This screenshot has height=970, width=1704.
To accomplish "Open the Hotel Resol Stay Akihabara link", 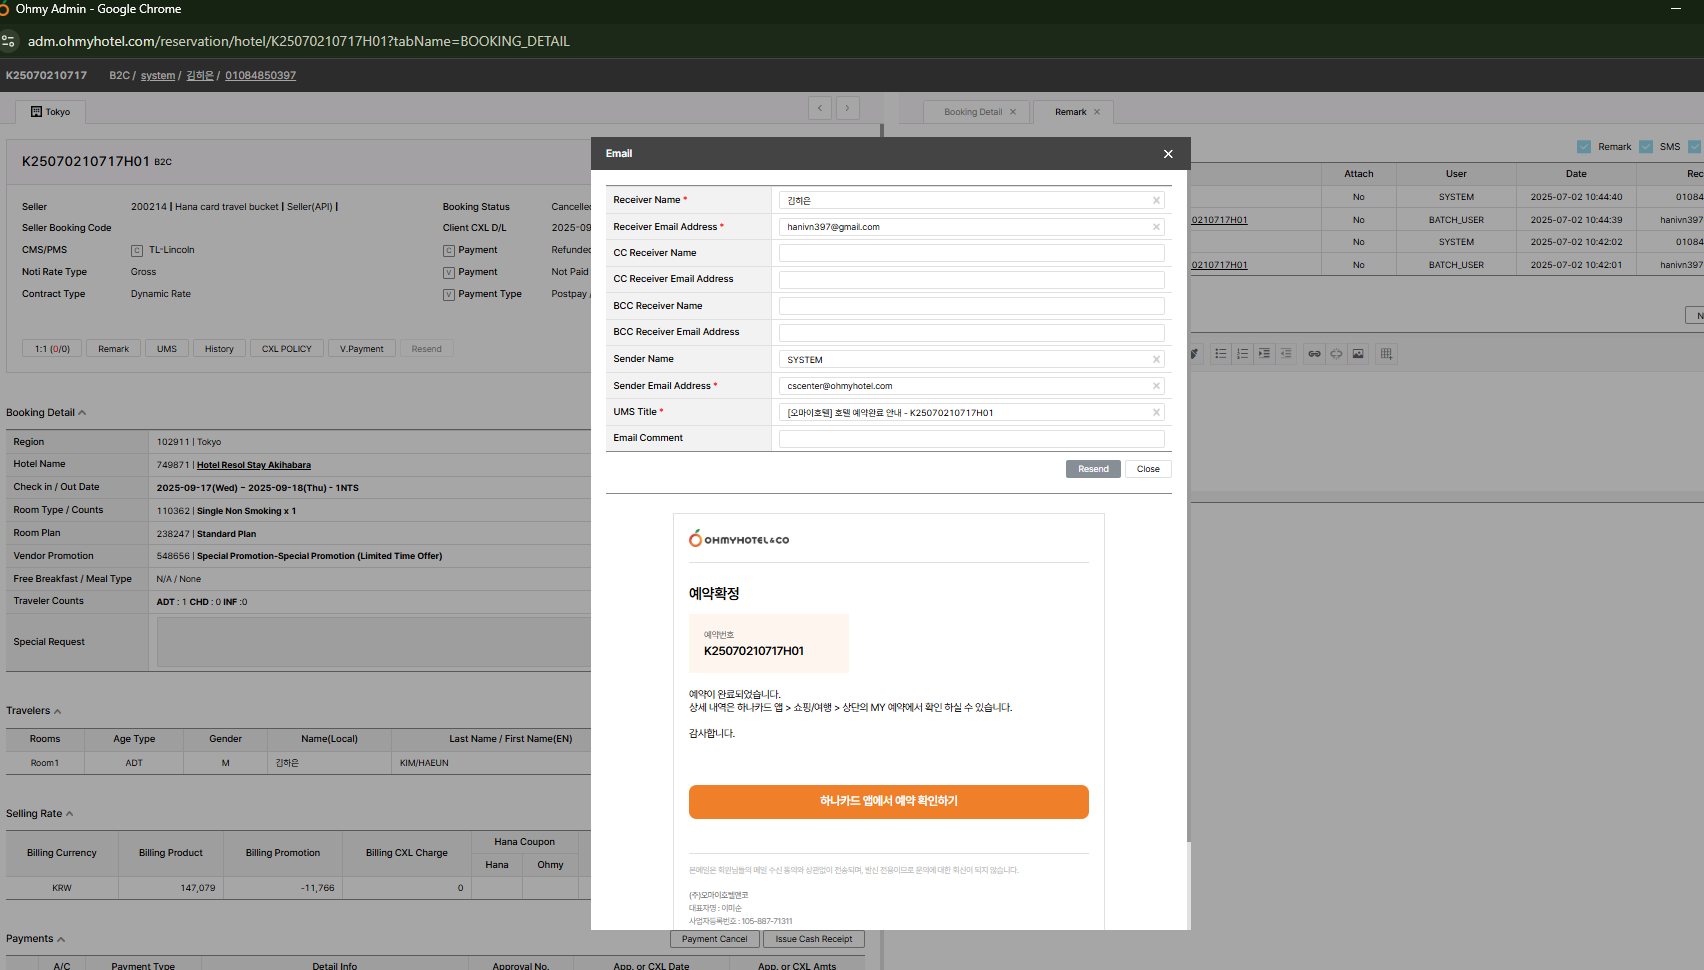I will [253, 465].
